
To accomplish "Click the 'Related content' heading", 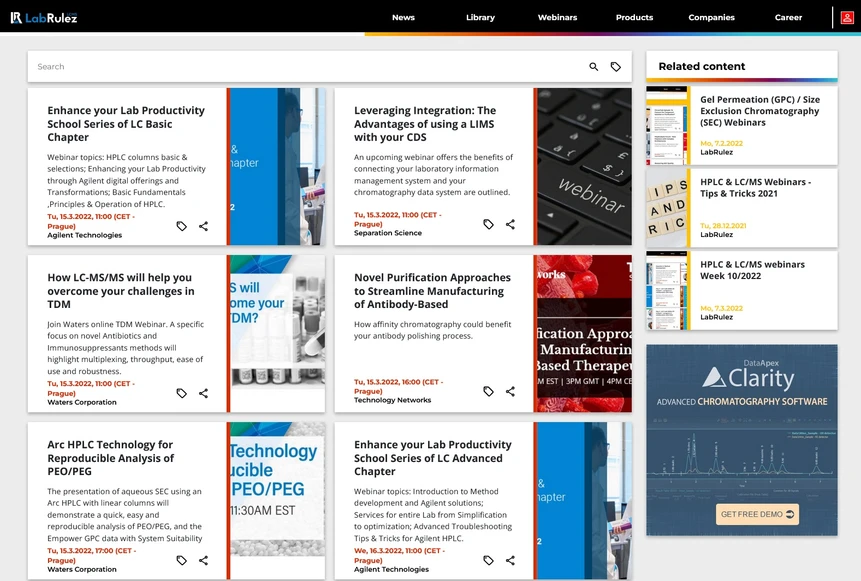I will coord(702,66).
